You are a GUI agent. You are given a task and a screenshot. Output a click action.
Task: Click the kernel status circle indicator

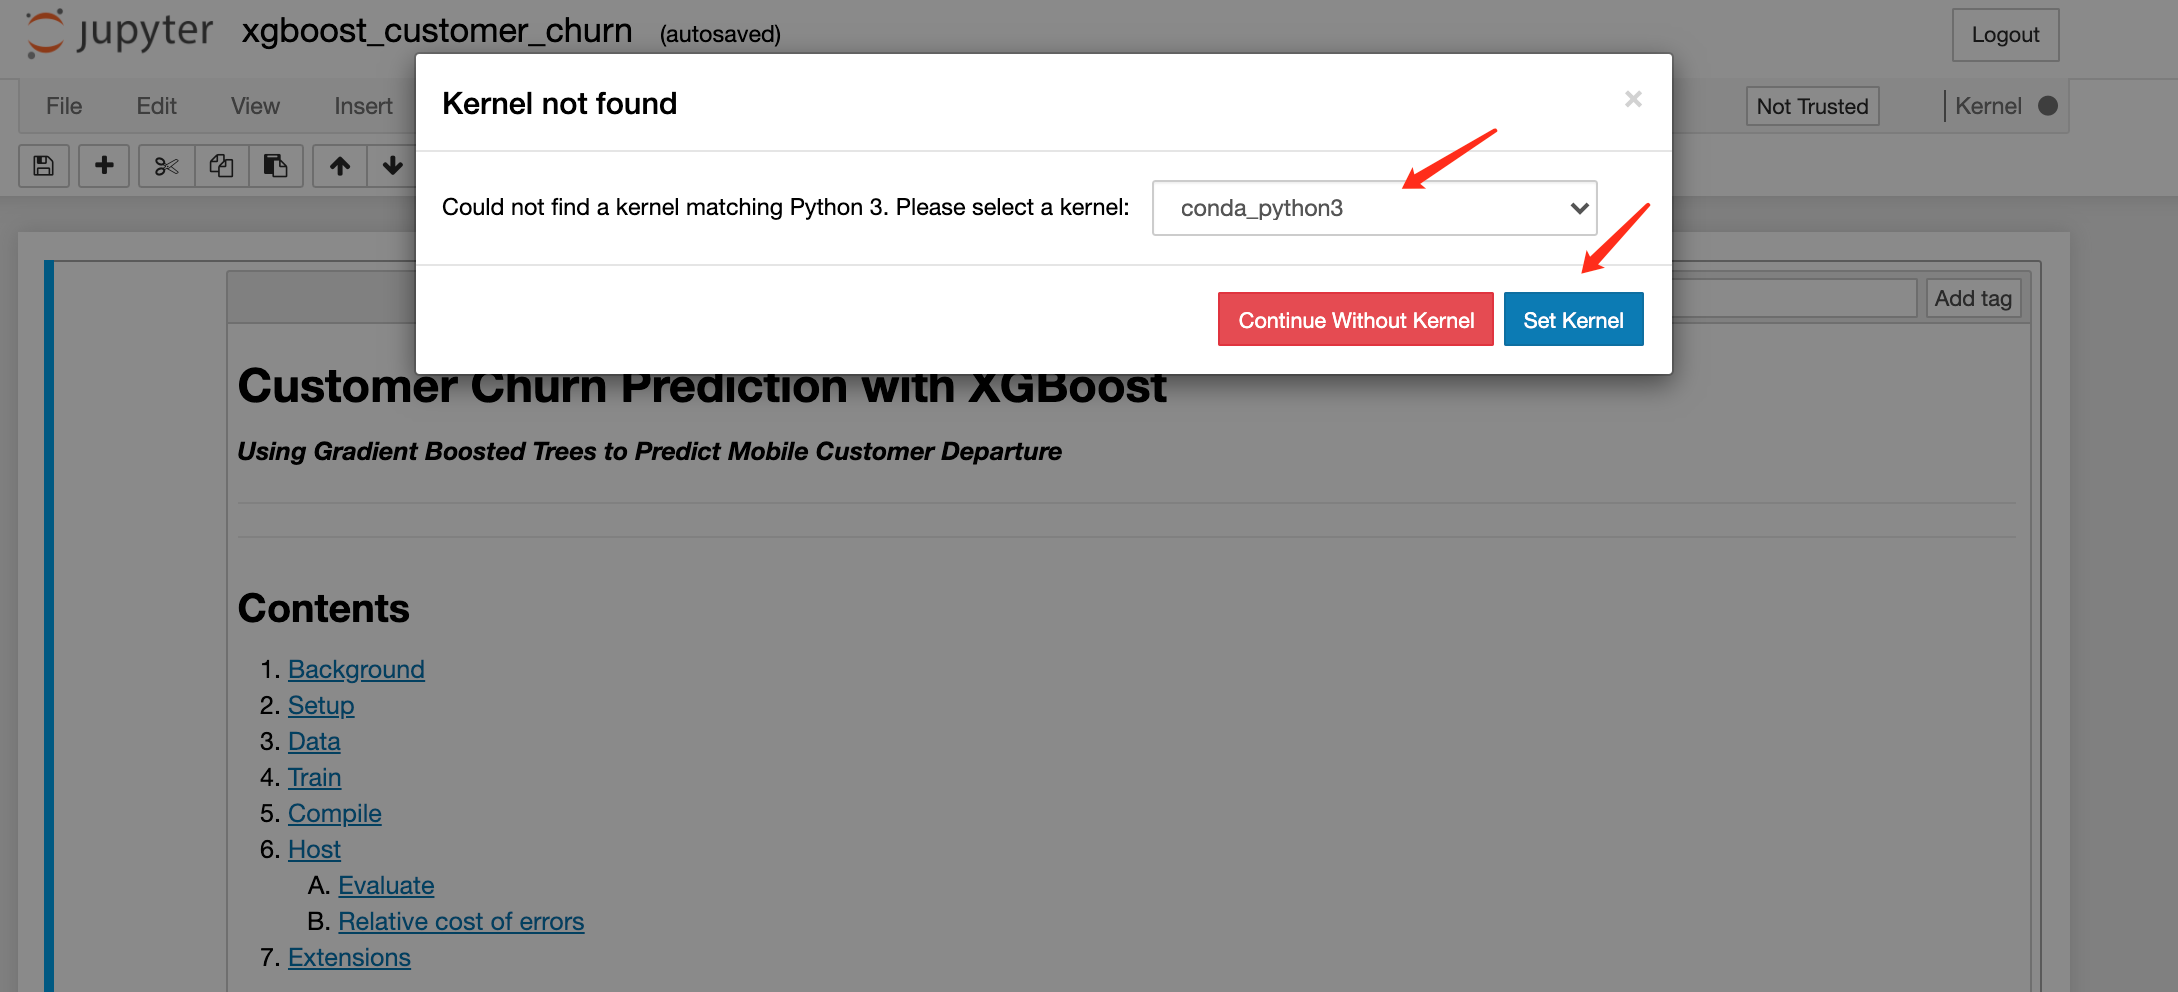tap(2047, 106)
